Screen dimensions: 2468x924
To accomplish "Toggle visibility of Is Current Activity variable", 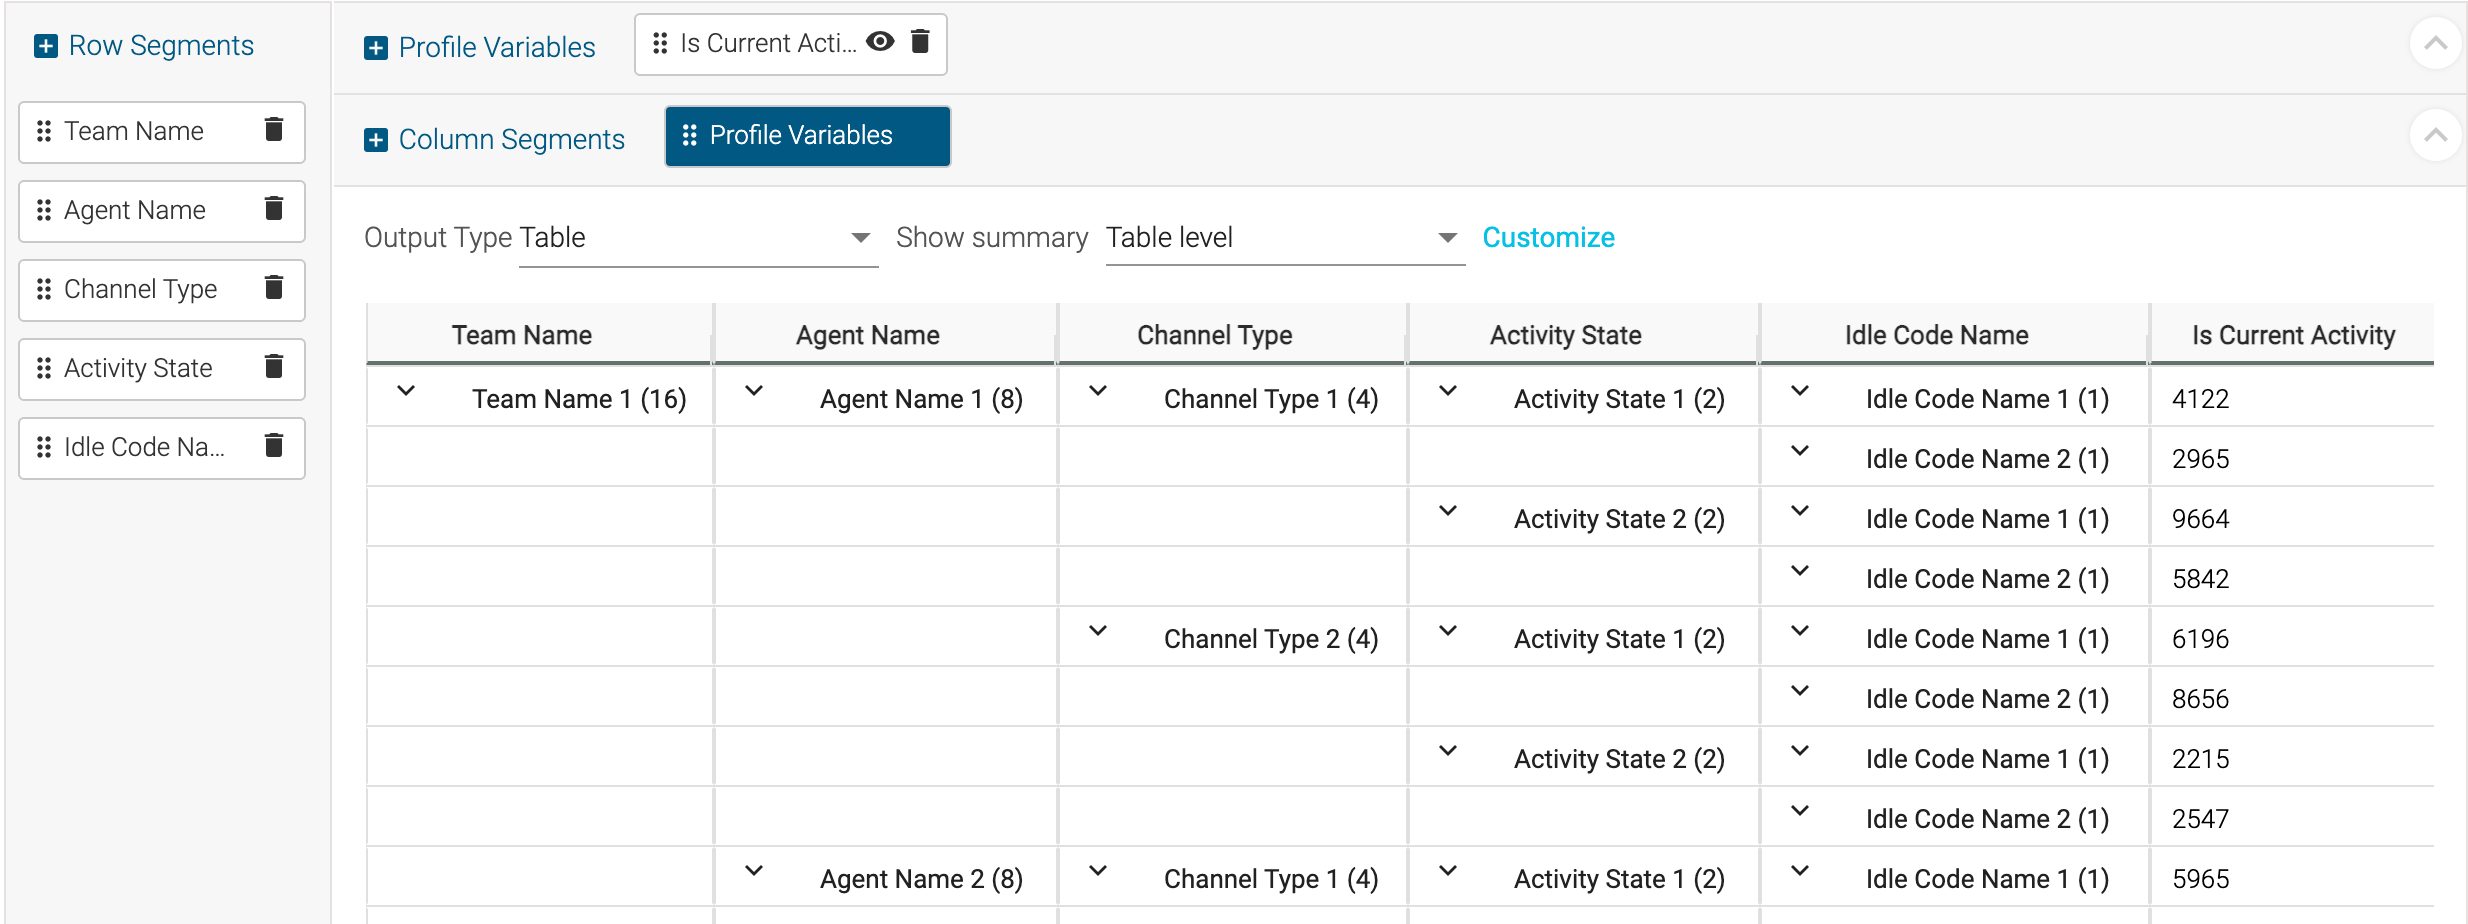I will coord(879,42).
